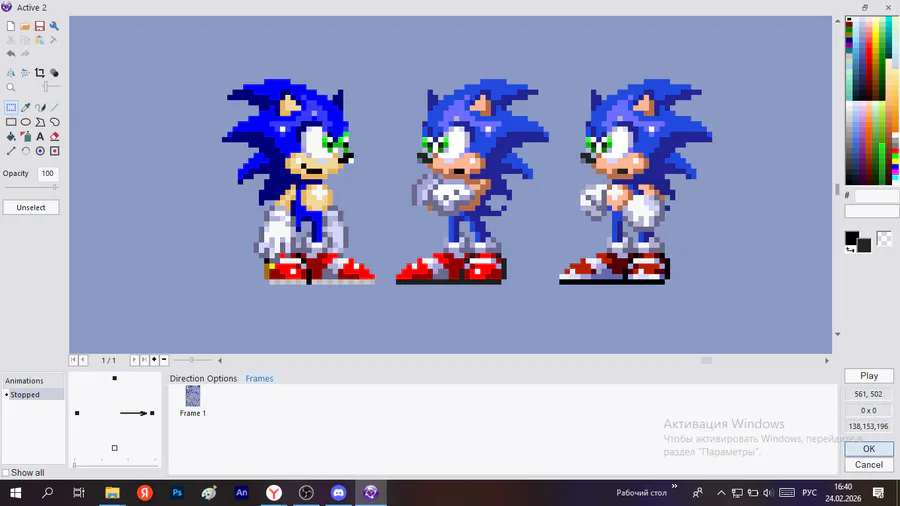Click the Opacity value field
This screenshot has height=506, width=900.
coord(48,173)
